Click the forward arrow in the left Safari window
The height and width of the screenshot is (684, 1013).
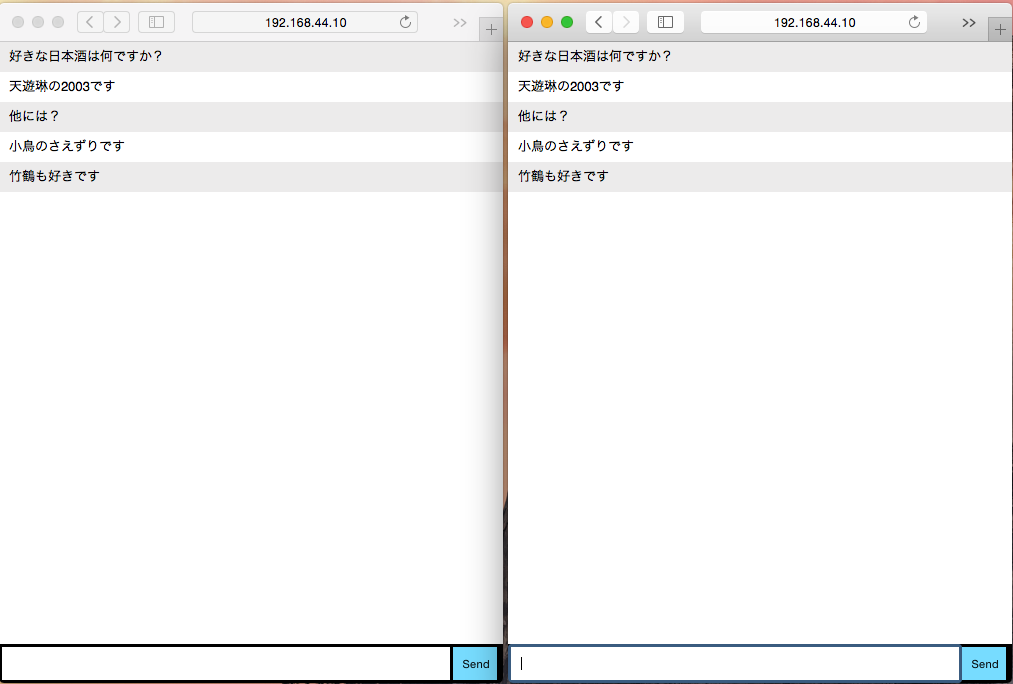117,23
